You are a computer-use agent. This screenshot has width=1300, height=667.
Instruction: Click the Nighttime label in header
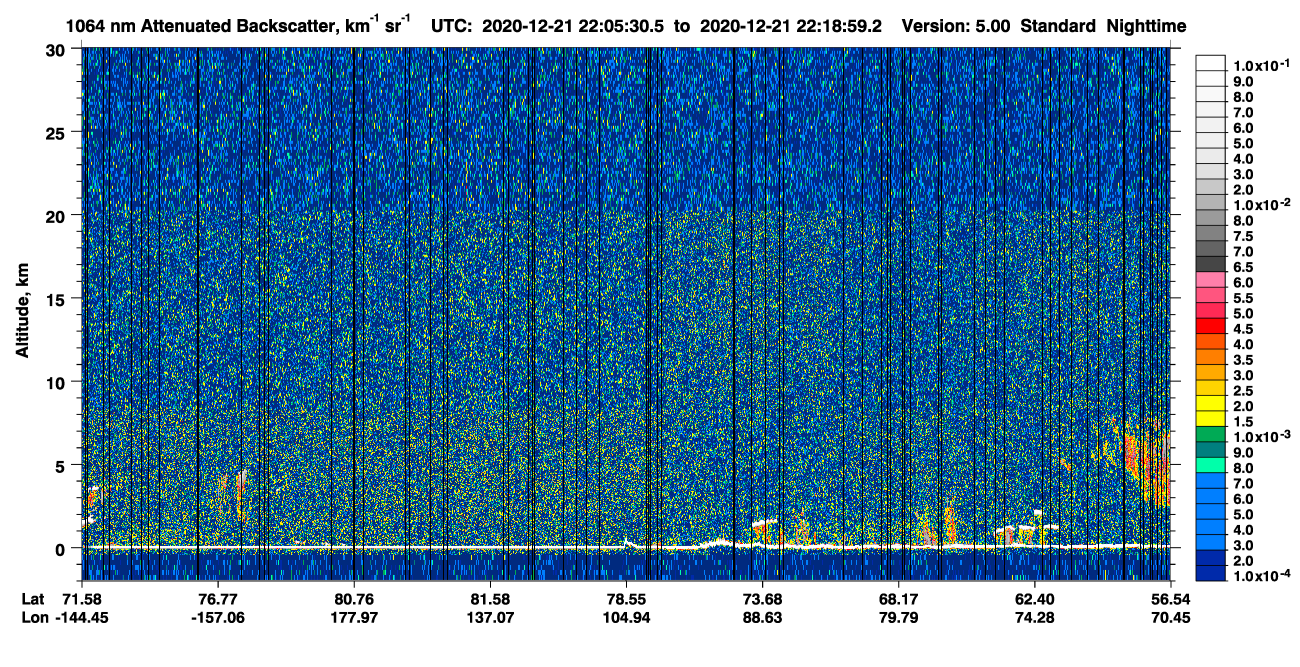pos(1147,27)
